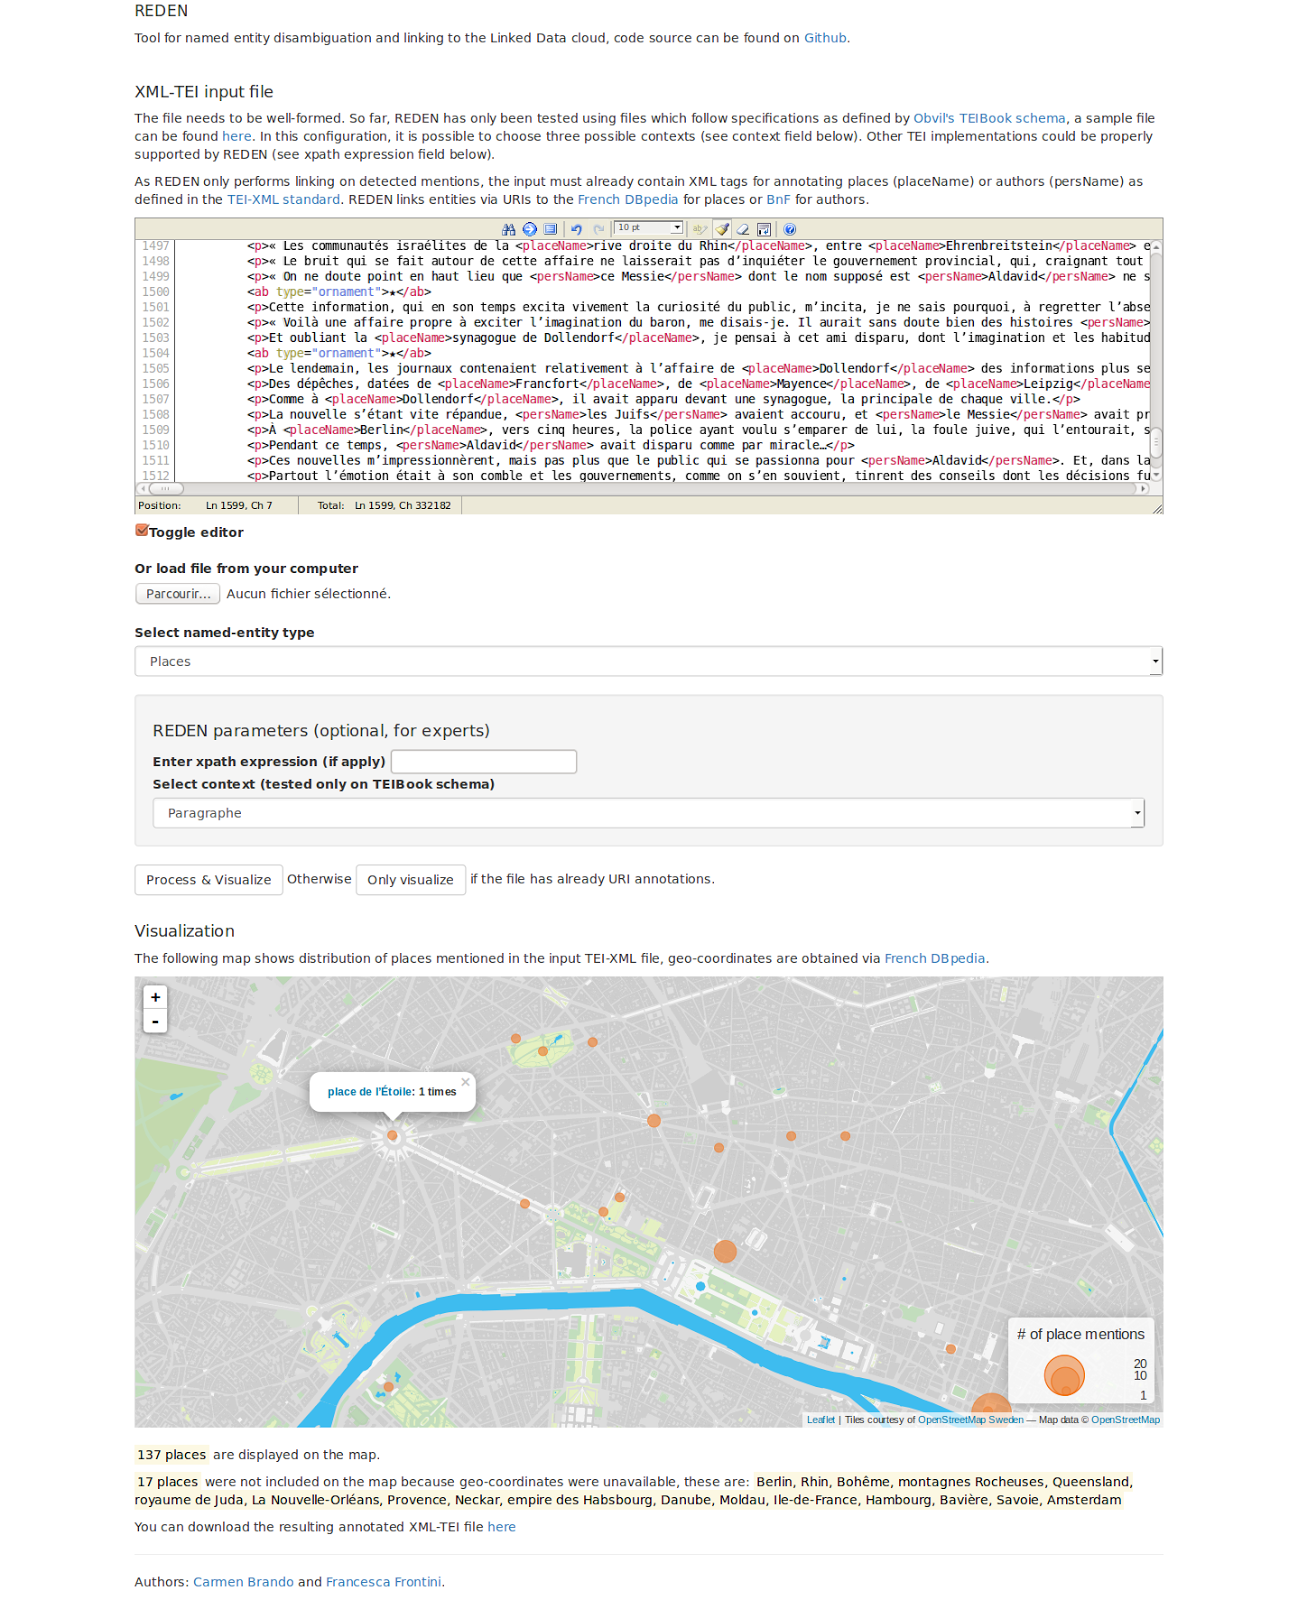Redo edit in the editor toolbar
The height and width of the screenshot is (1600, 1298).
tap(598, 229)
